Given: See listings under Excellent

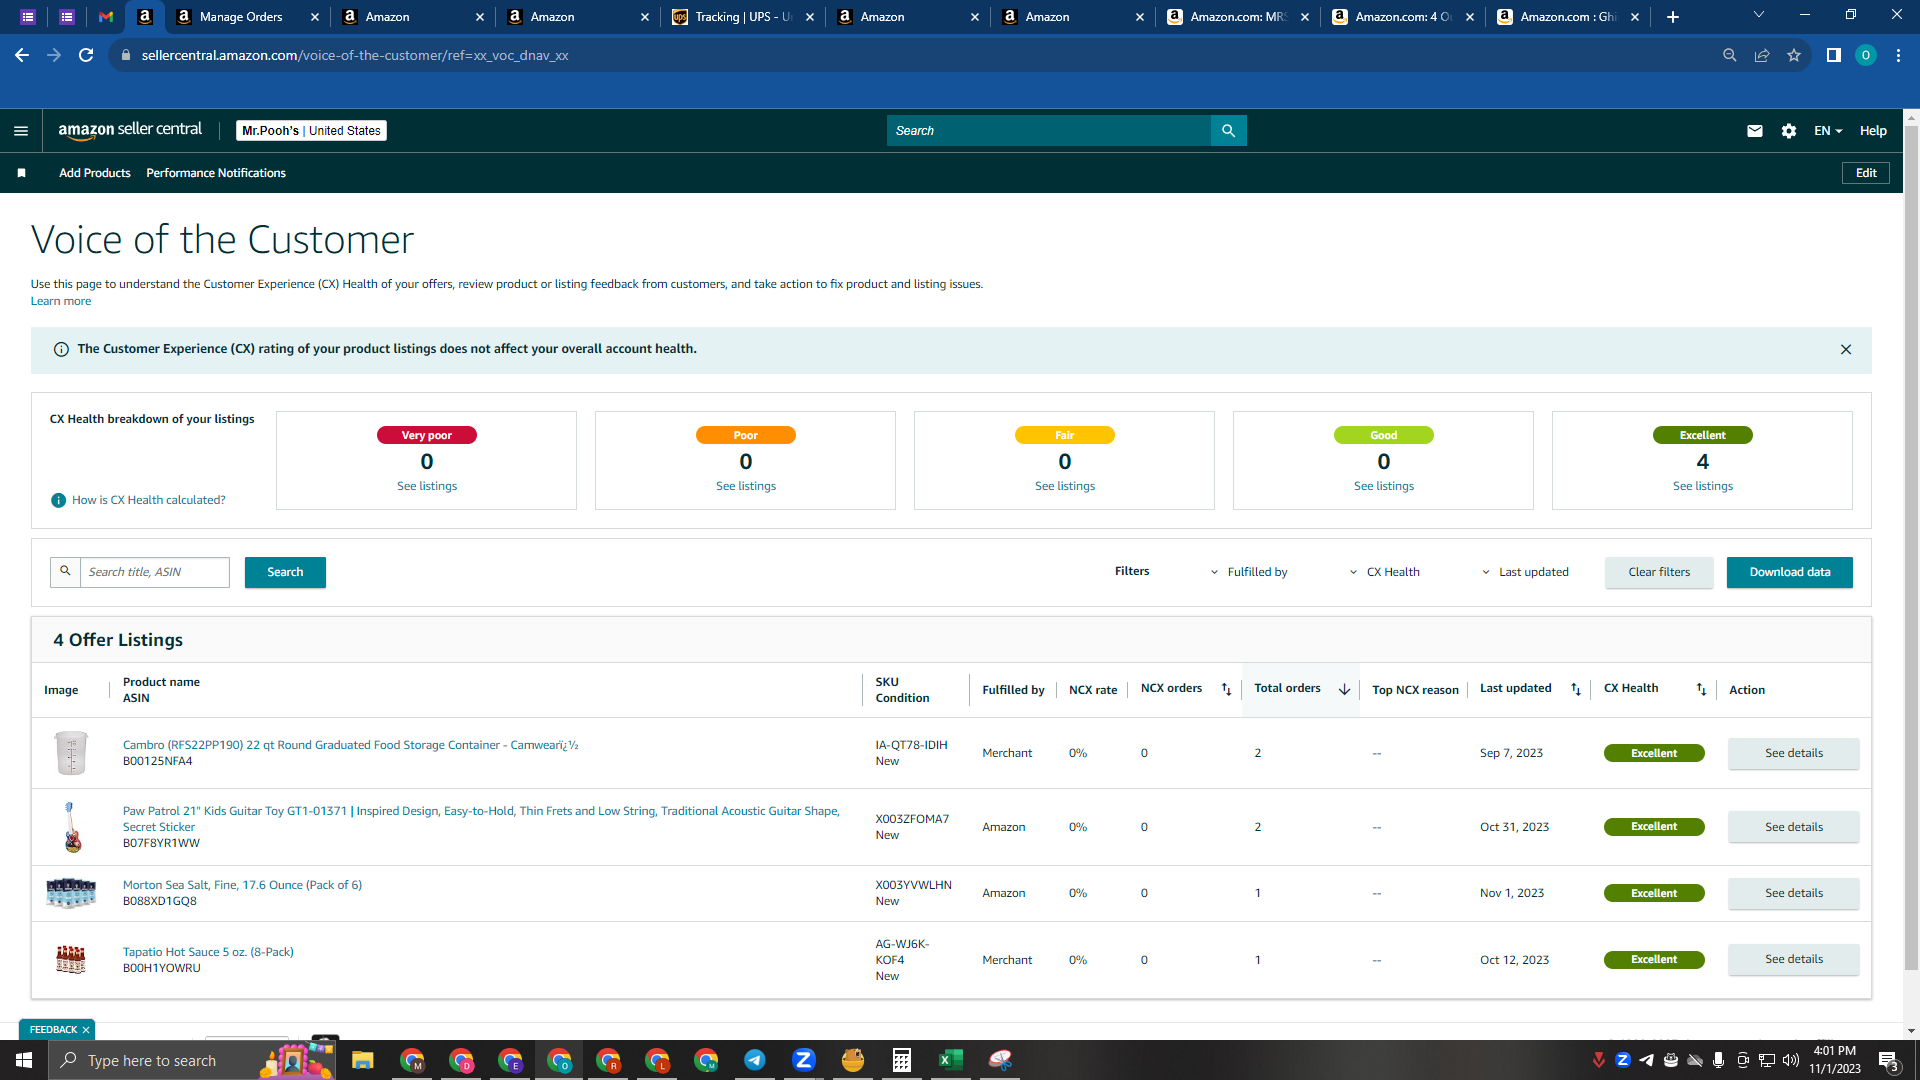Looking at the screenshot, I should coord(1703,486).
